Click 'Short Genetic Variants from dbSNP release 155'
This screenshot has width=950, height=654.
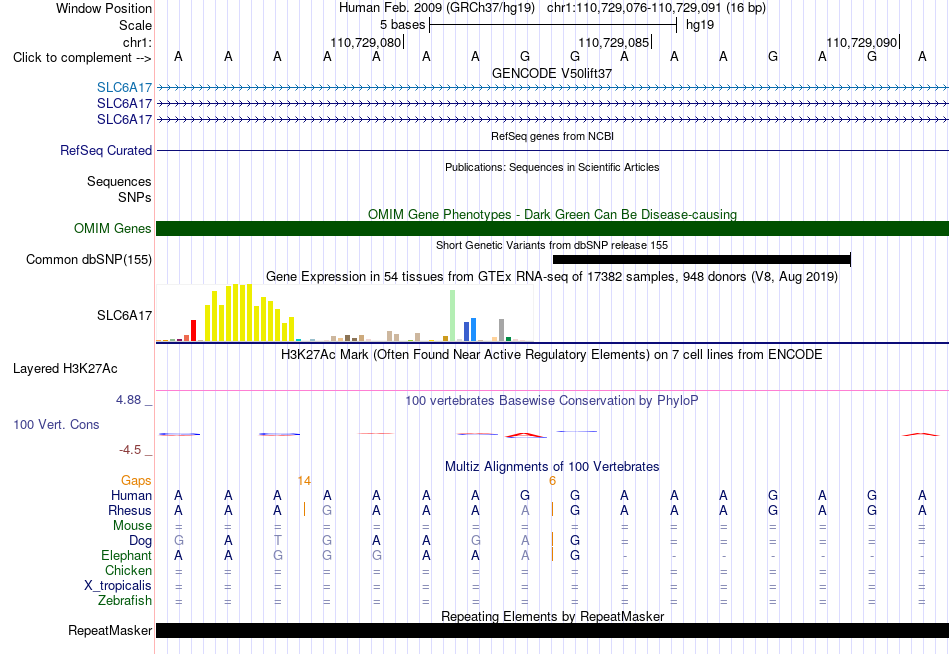tap(552, 245)
